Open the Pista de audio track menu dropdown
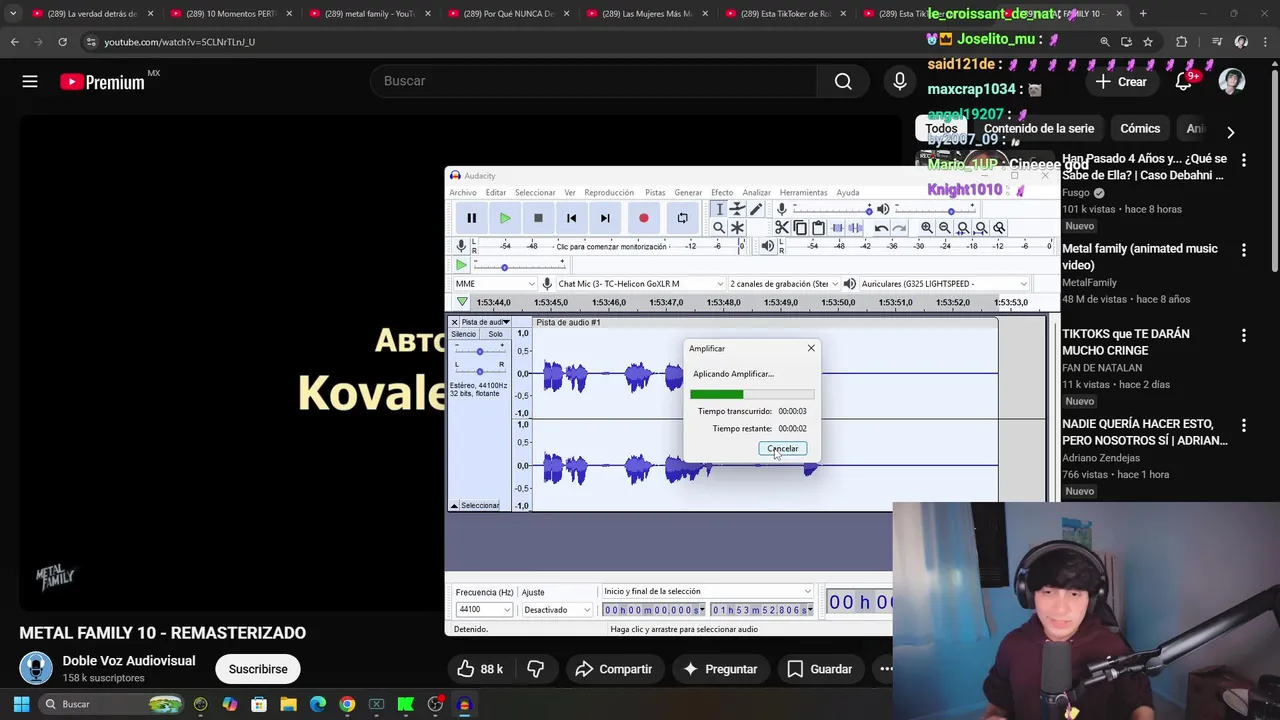 pyautogui.click(x=485, y=322)
